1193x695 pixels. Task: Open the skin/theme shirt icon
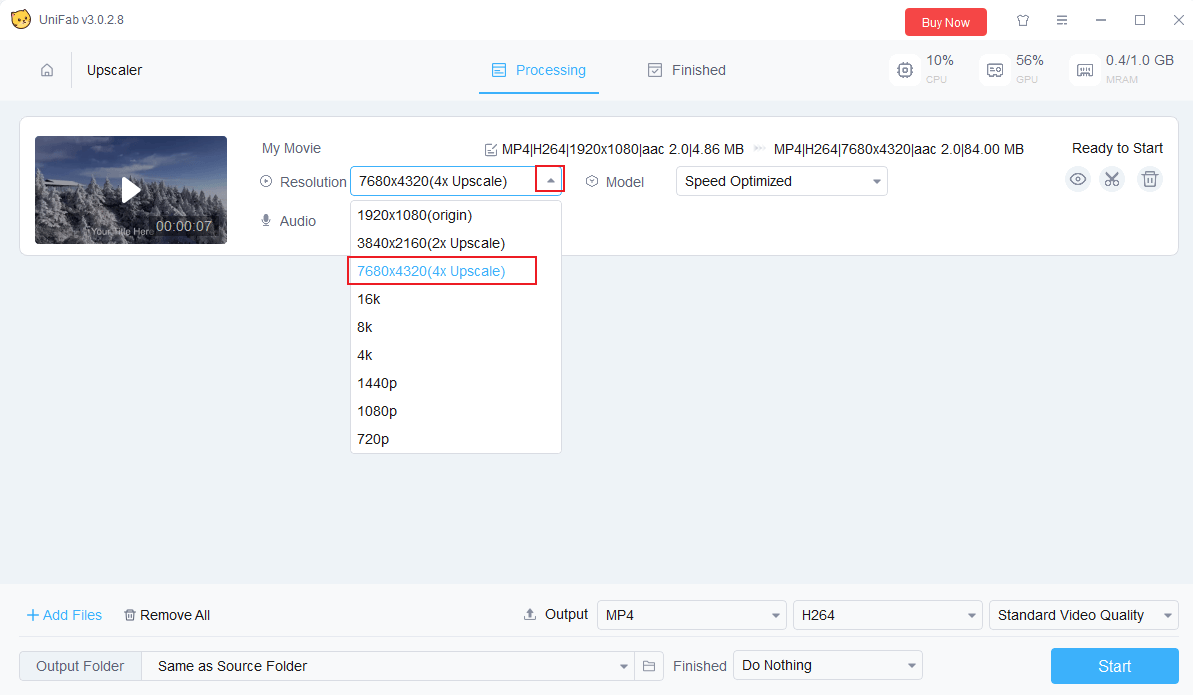(1023, 21)
